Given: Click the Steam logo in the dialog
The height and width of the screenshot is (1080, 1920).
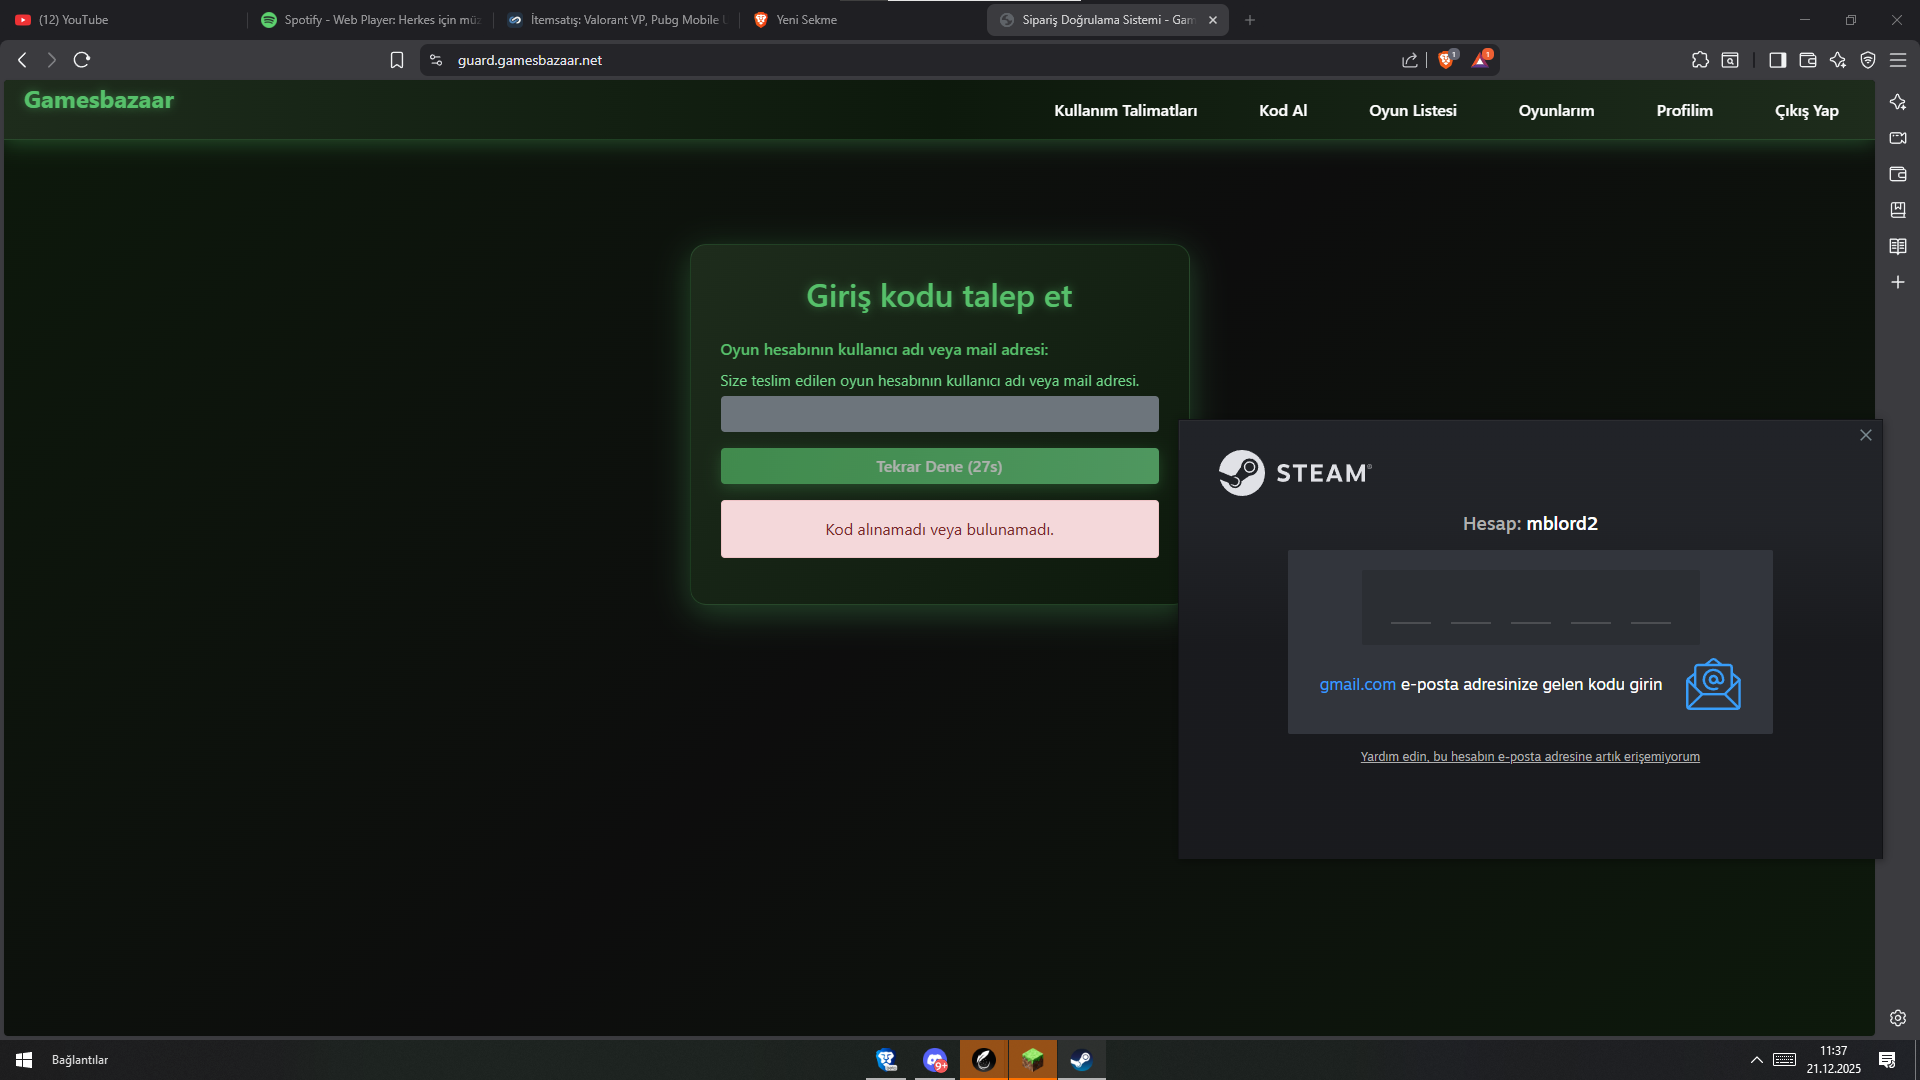Looking at the screenshot, I should click(x=1295, y=473).
